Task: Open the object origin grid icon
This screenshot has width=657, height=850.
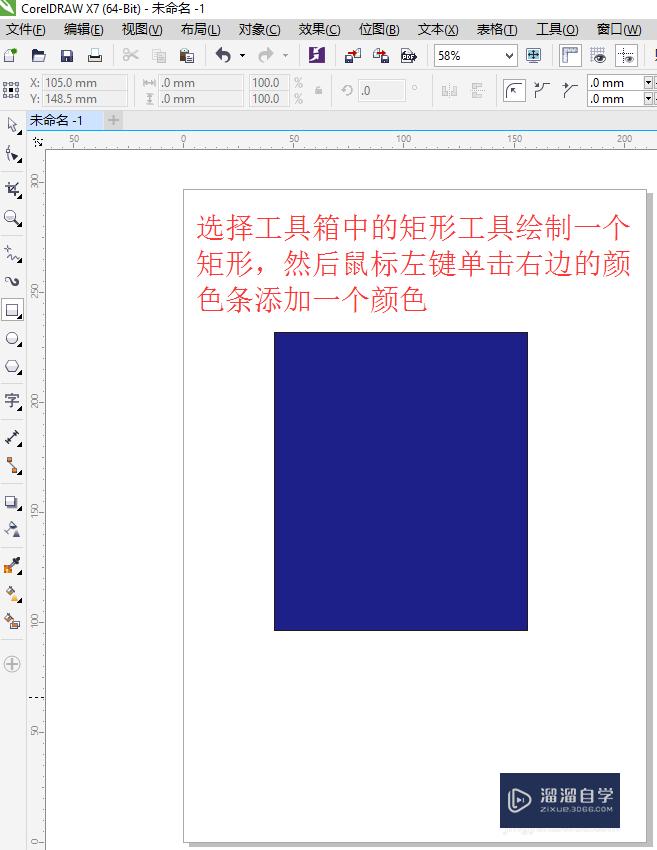Action: click(x=11, y=90)
